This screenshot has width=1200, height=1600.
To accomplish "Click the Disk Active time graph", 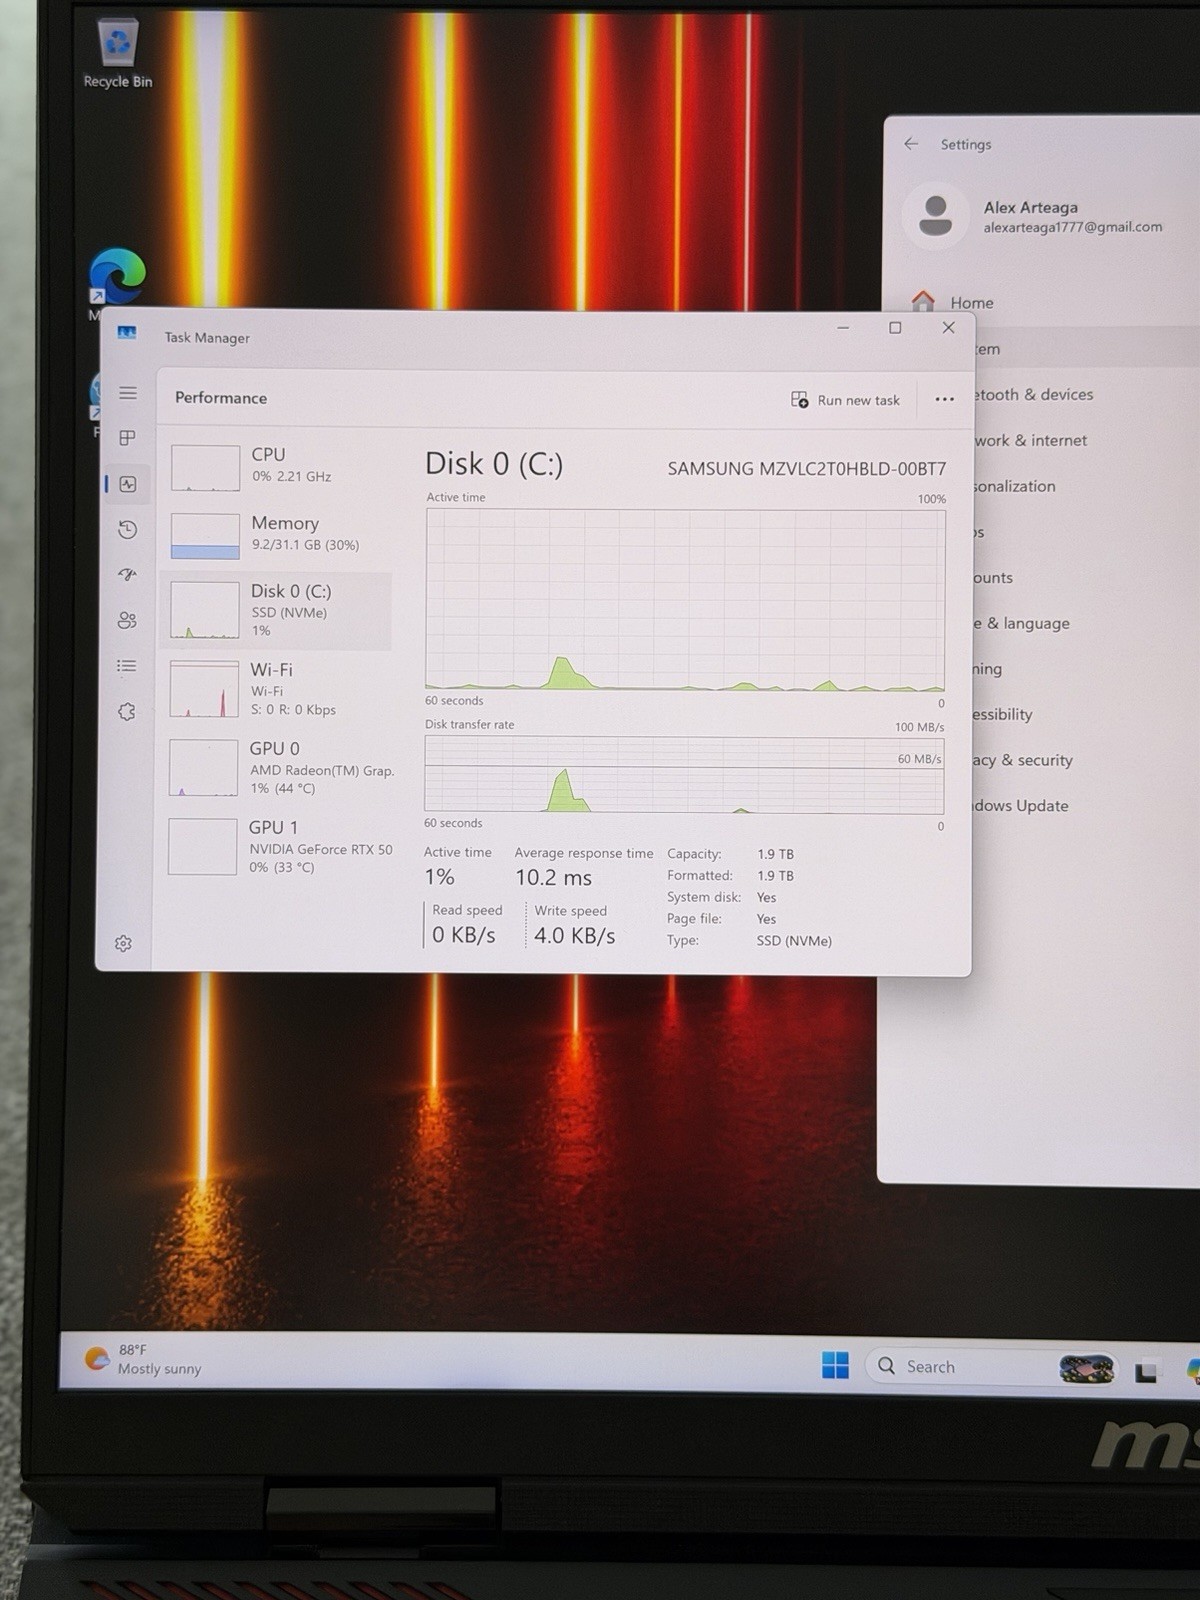I will (685, 600).
